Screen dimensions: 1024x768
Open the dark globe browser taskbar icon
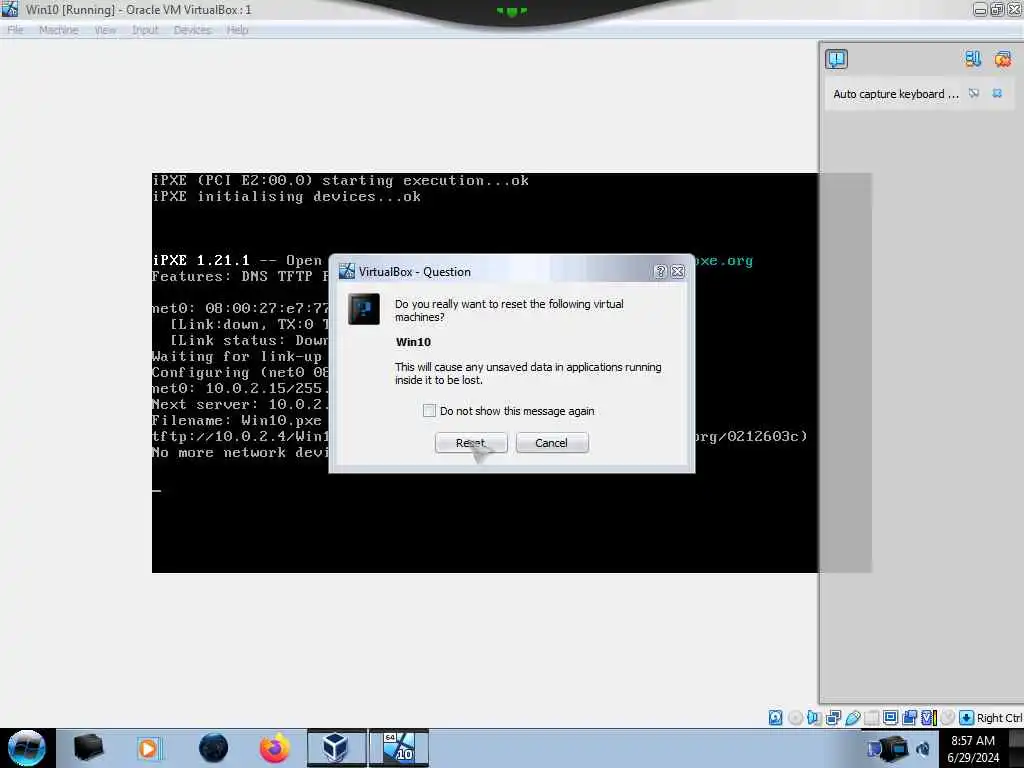(x=213, y=748)
